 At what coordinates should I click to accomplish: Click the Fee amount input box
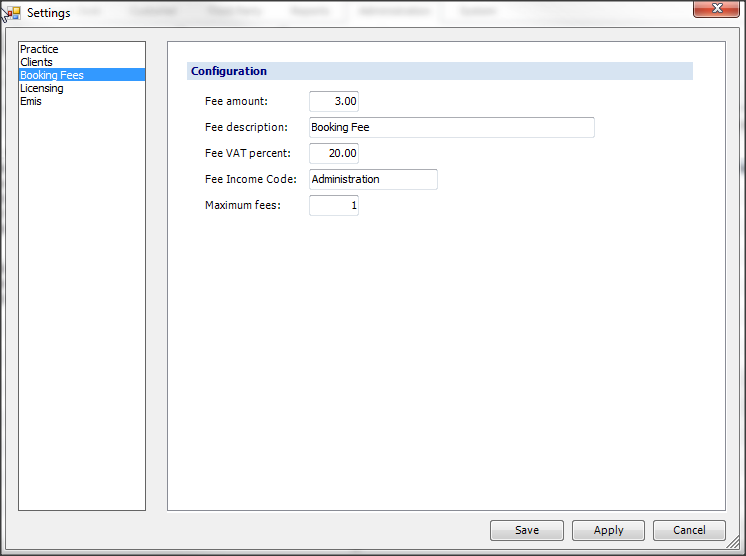pyautogui.click(x=333, y=101)
